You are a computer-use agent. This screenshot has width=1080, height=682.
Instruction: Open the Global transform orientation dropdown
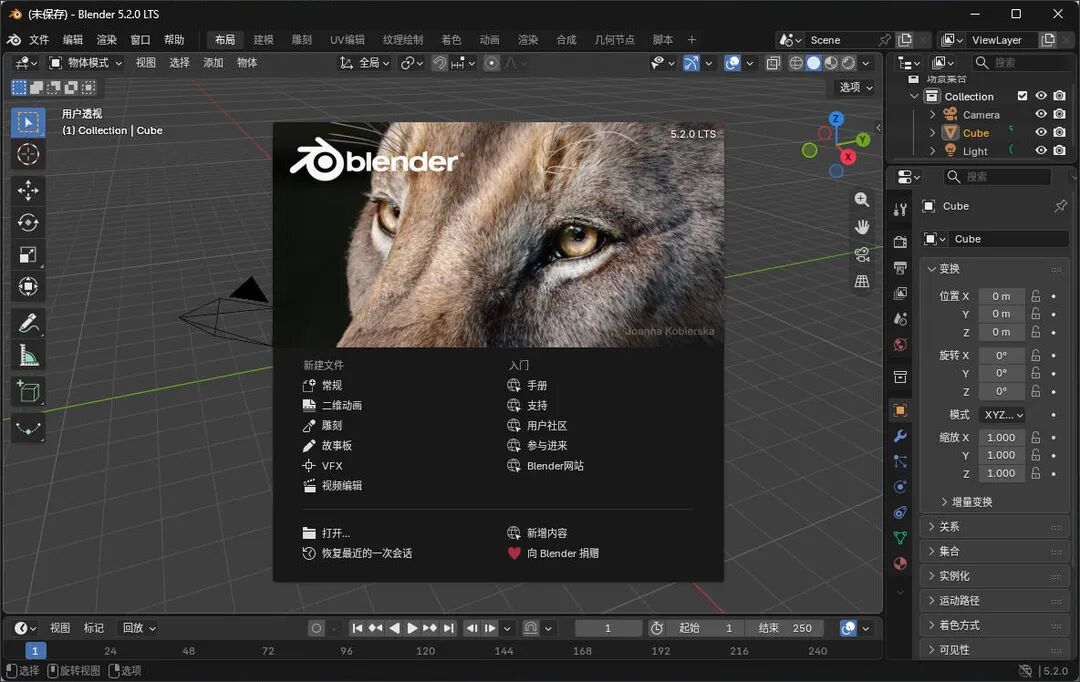click(x=364, y=63)
